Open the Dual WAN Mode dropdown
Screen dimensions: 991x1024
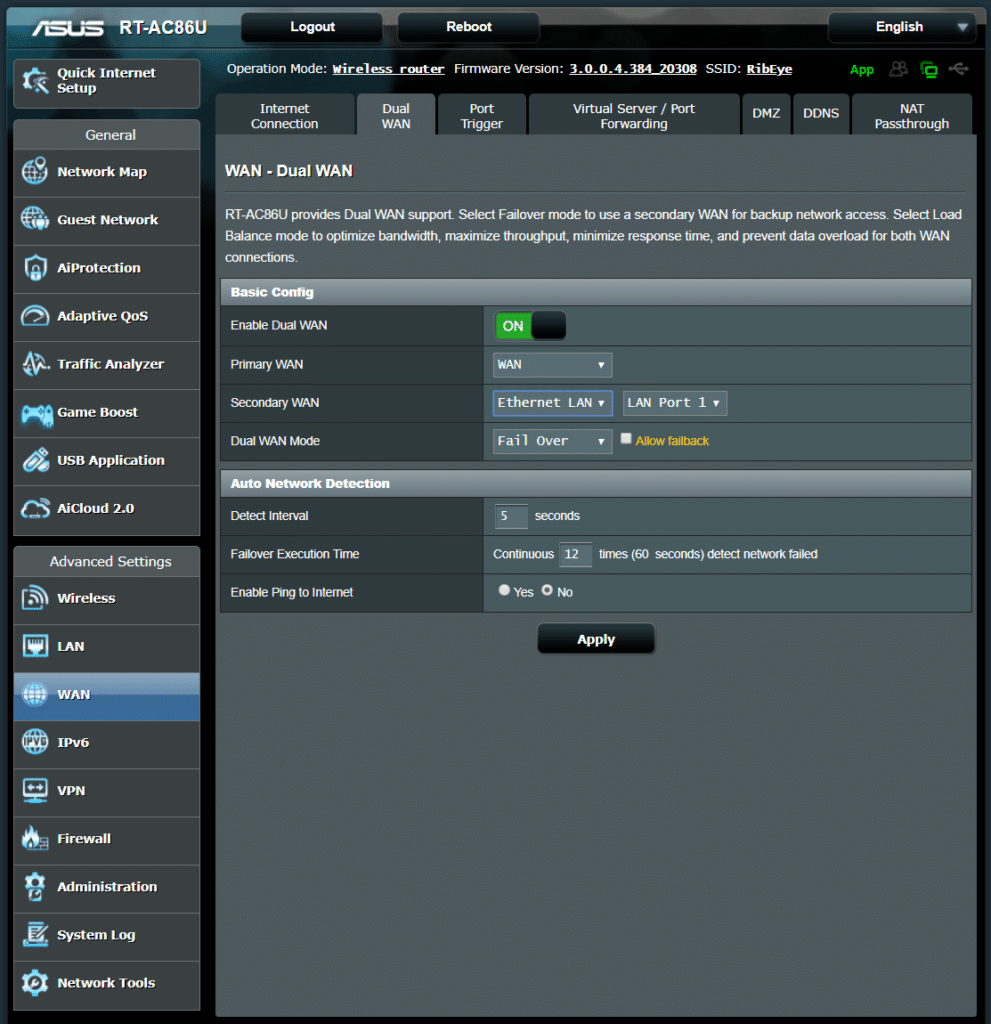[552, 441]
